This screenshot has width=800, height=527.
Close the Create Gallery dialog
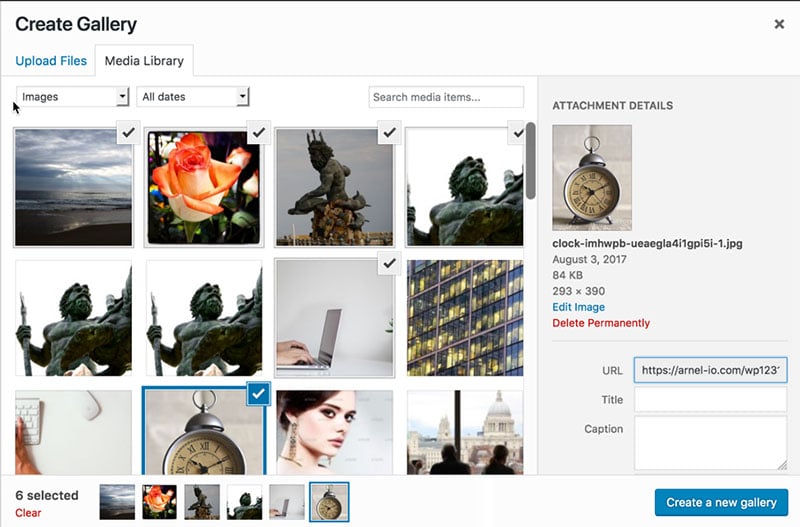pos(779,24)
